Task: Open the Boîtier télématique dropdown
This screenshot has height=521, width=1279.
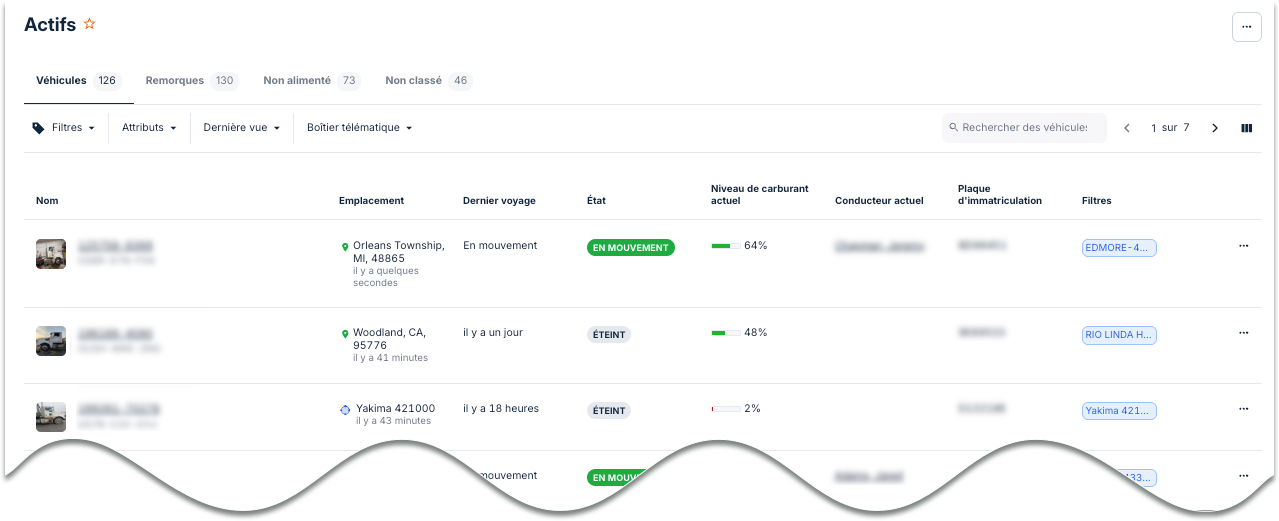Action: click(359, 128)
